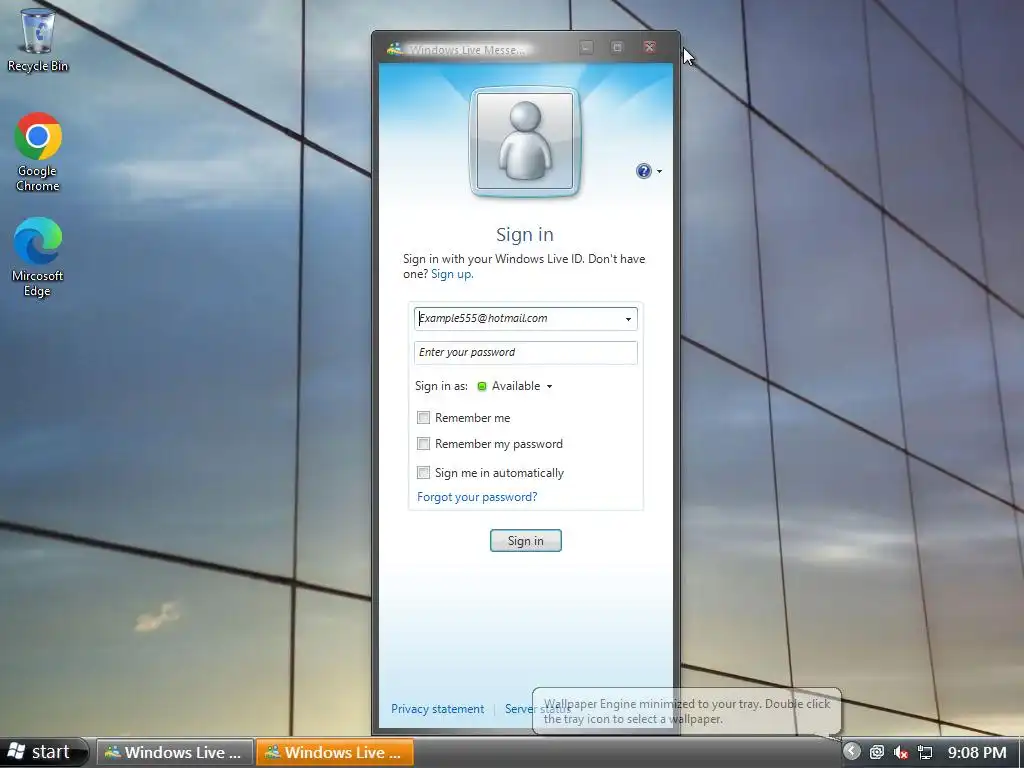Click the Messenger icon in the title bar

click(x=394, y=49)
